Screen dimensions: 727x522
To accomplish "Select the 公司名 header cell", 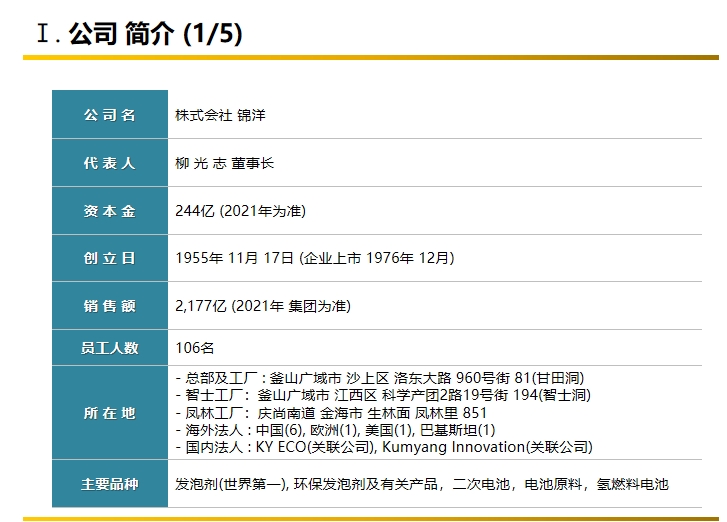I will [110, 115].
